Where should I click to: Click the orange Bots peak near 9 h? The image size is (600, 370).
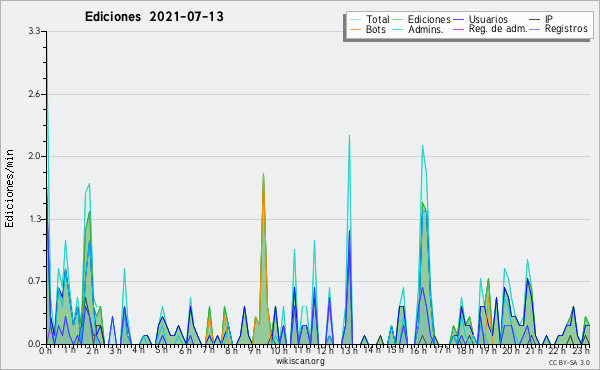263,174
